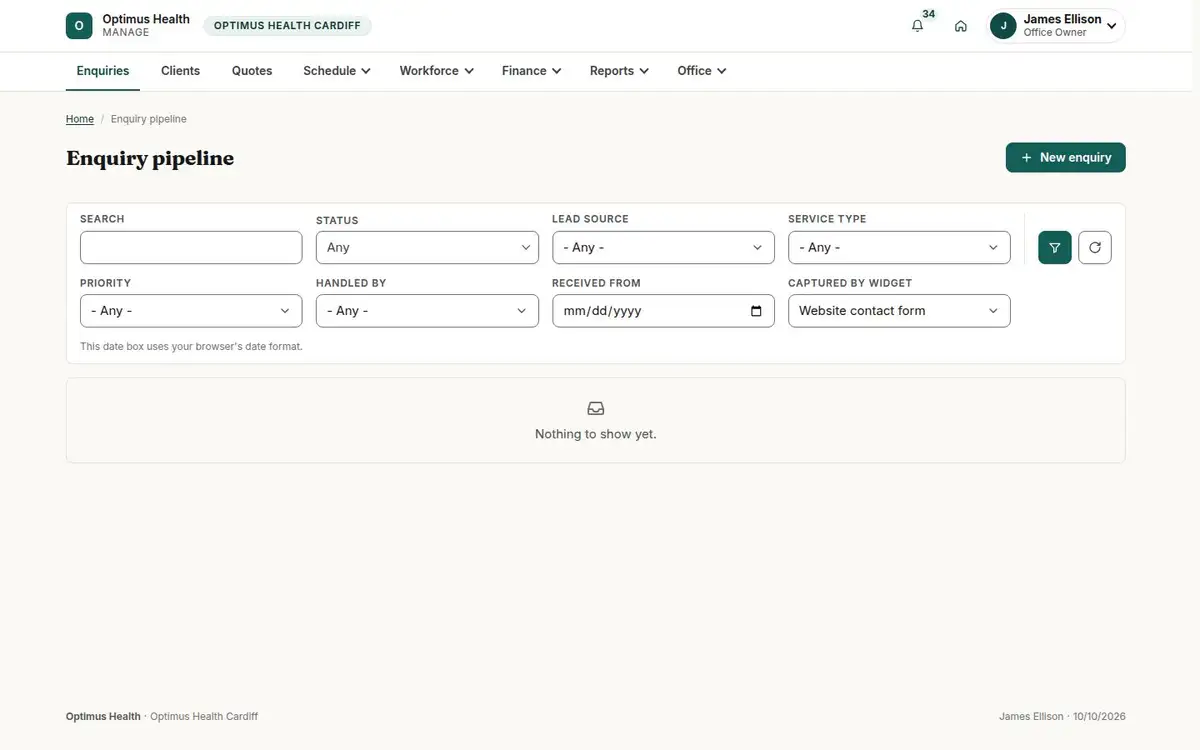Open the Priority dropdown
This screenshot has width=1200, height=750.
pos(191,311)
